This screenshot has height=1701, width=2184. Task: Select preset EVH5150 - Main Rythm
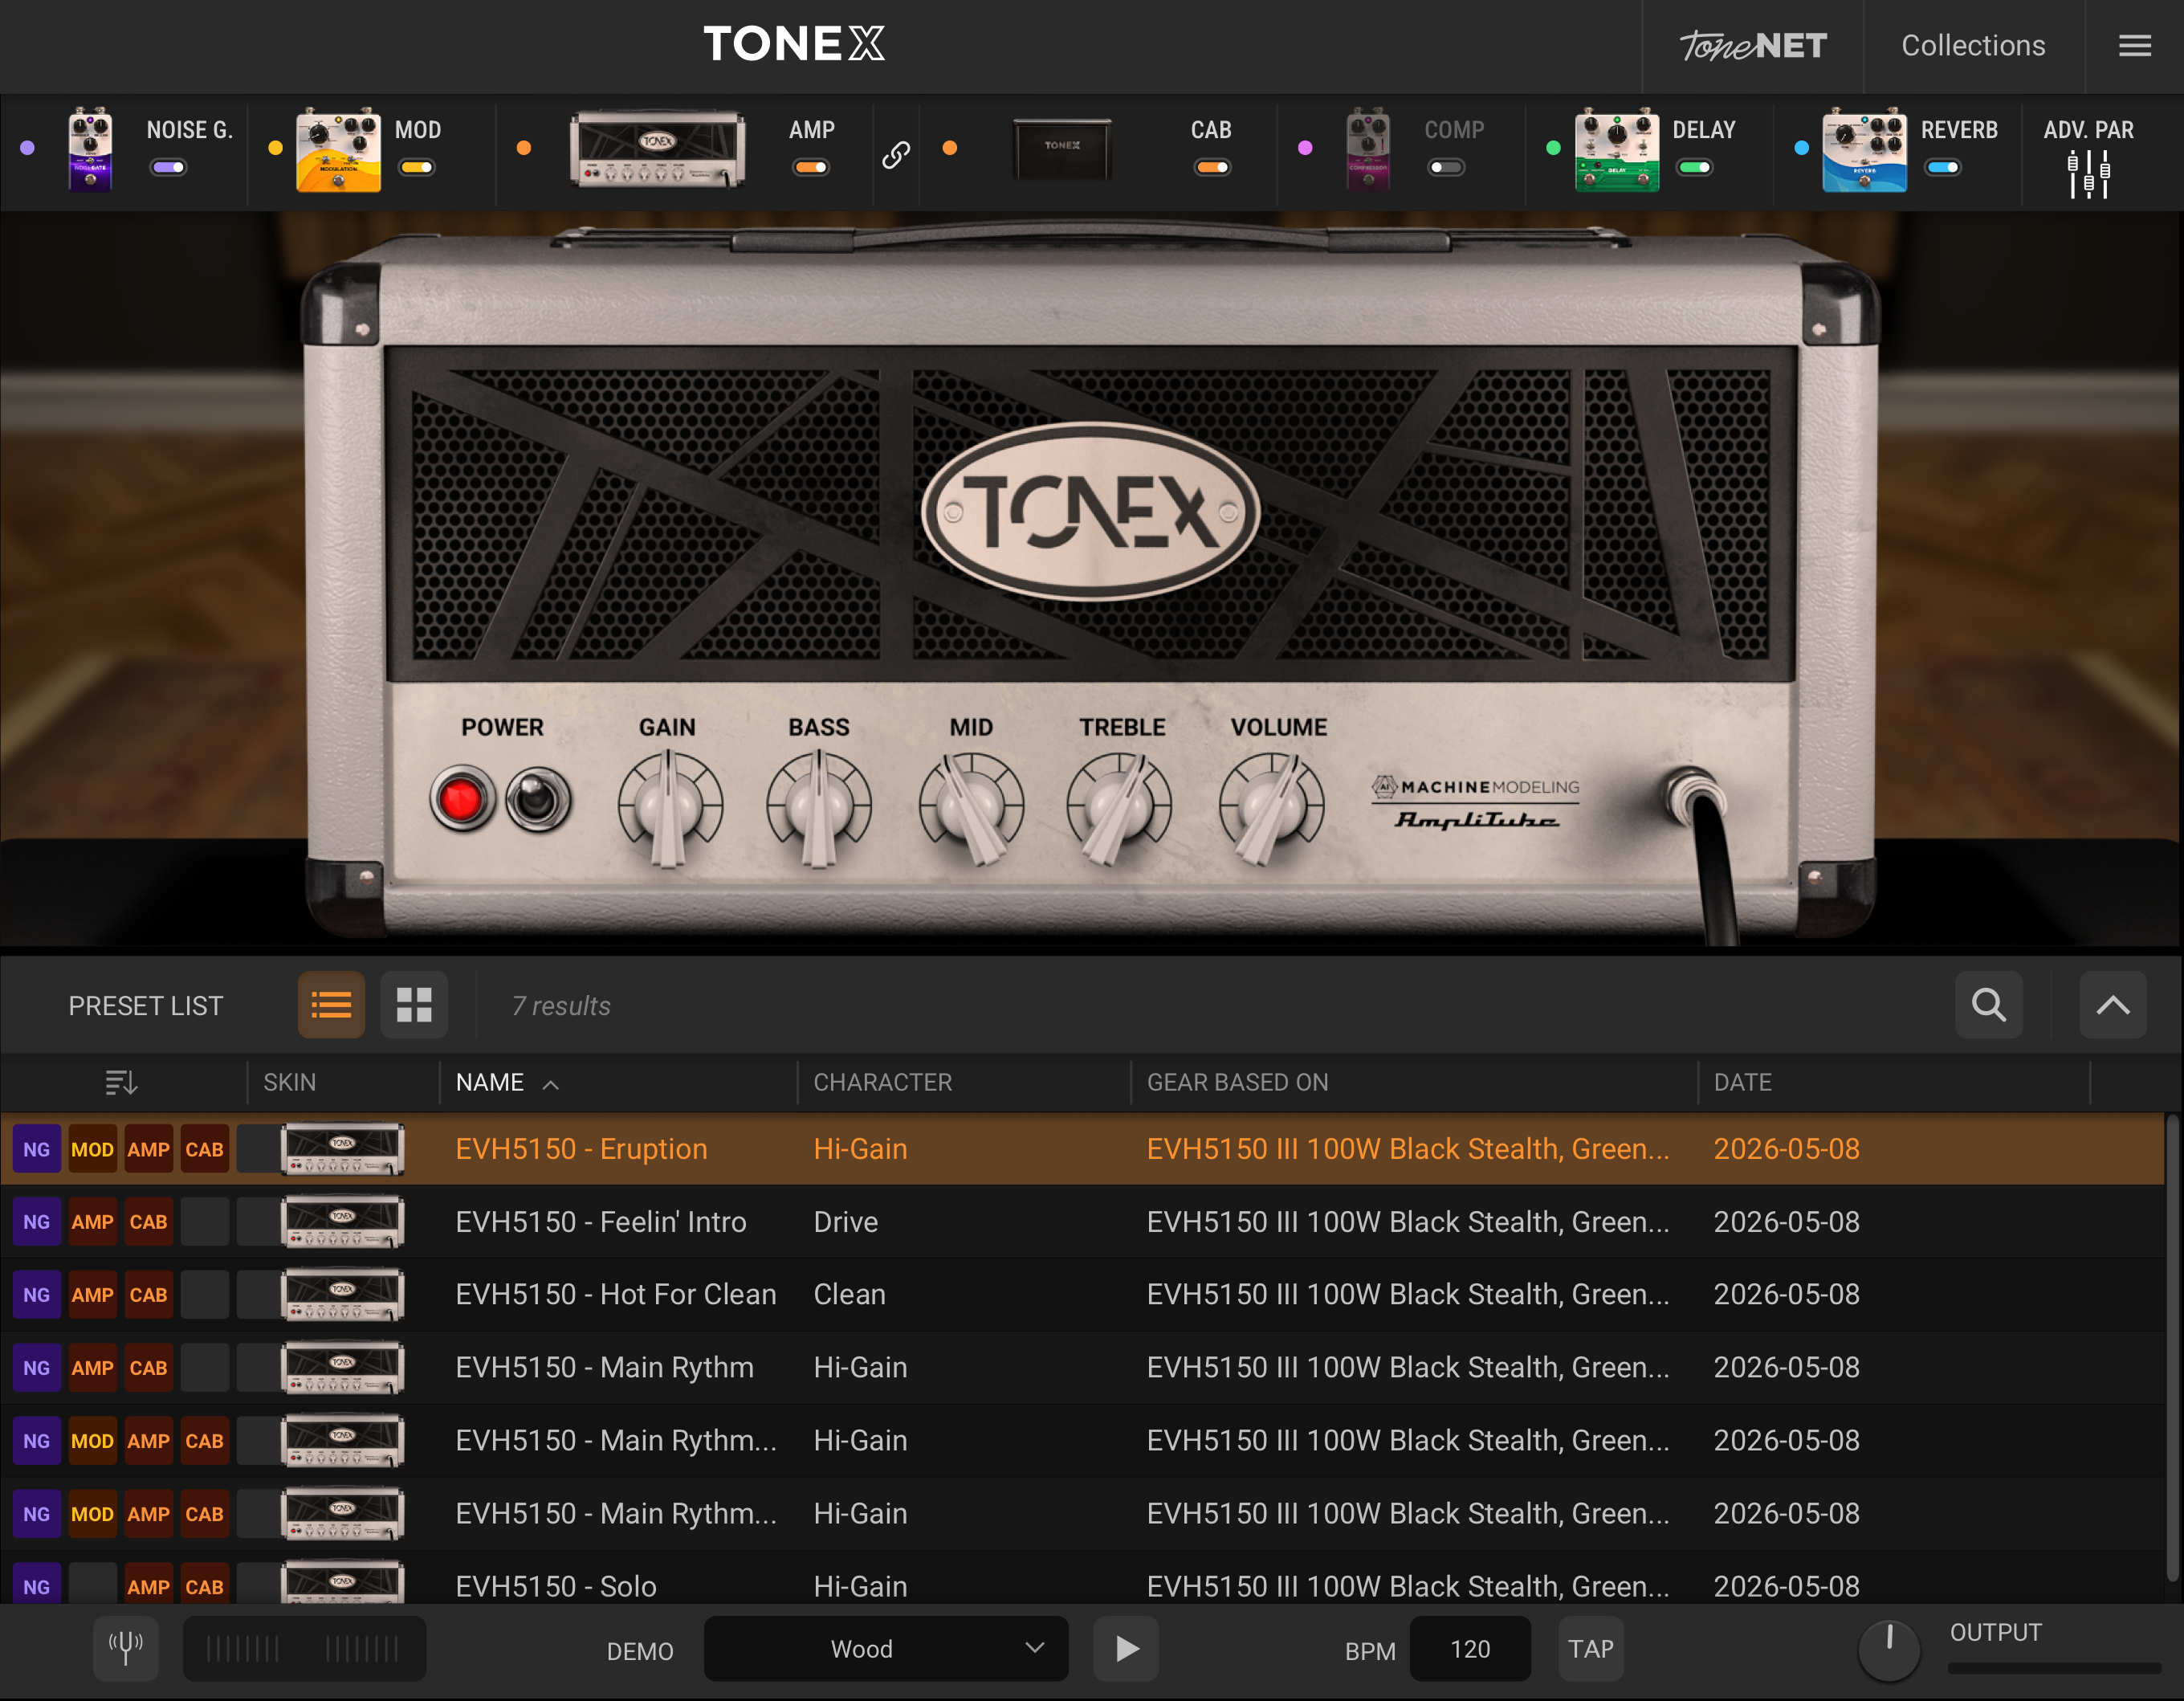(x=1083, y=1368)
